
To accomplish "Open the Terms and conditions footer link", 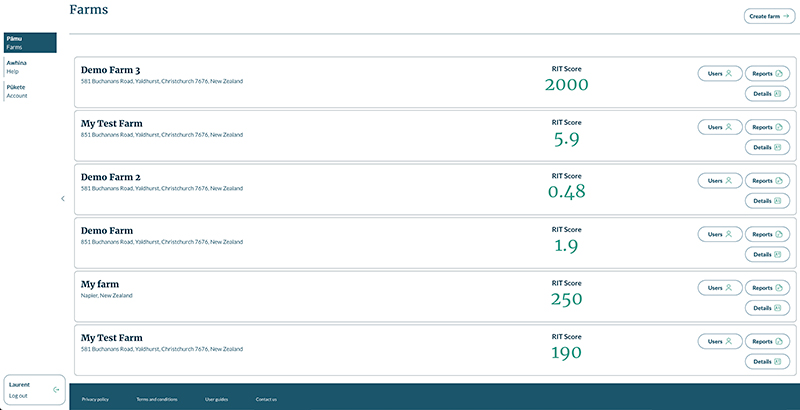I will 157,399.
